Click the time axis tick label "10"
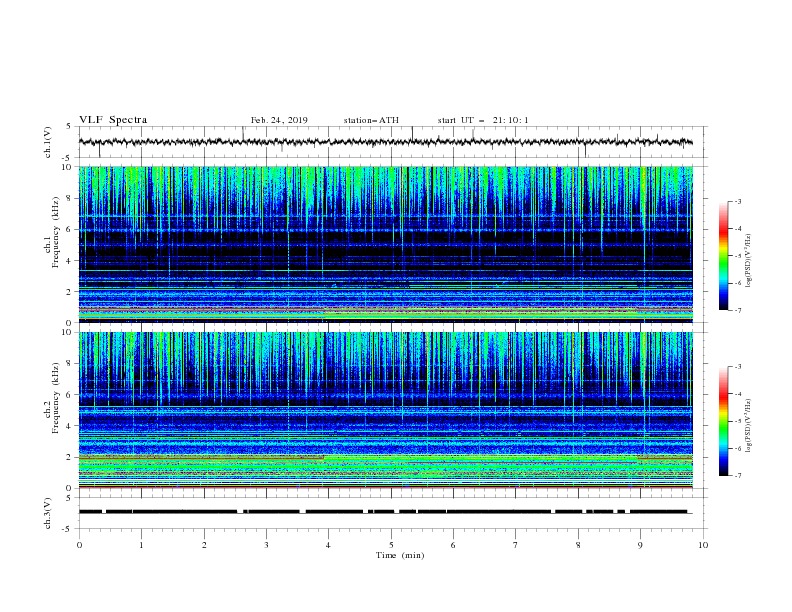792x612 pixels. [x=703, y=545]
